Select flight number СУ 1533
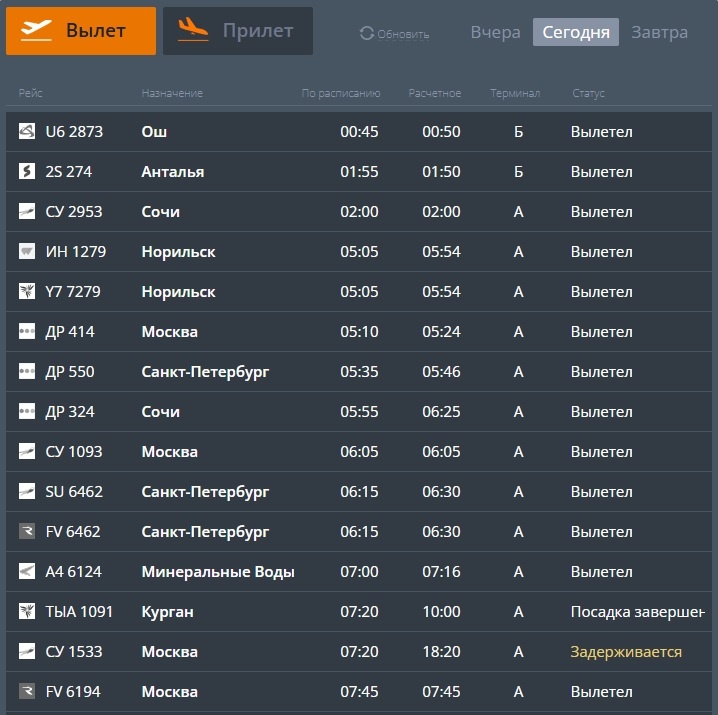The image size is (718, 715). pyautogui.click(x=74, y=652)
